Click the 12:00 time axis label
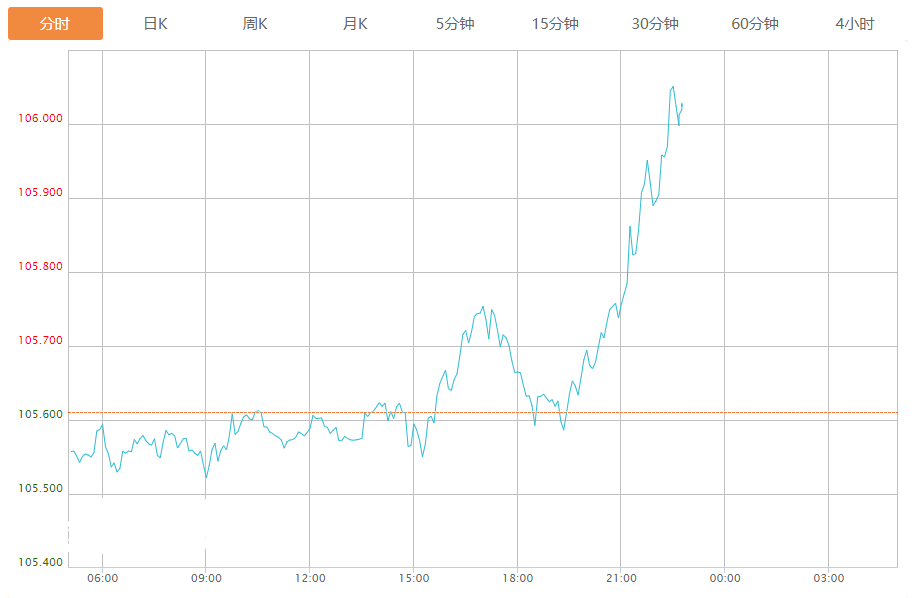The image size is (913, 598). tap(310, 579)
